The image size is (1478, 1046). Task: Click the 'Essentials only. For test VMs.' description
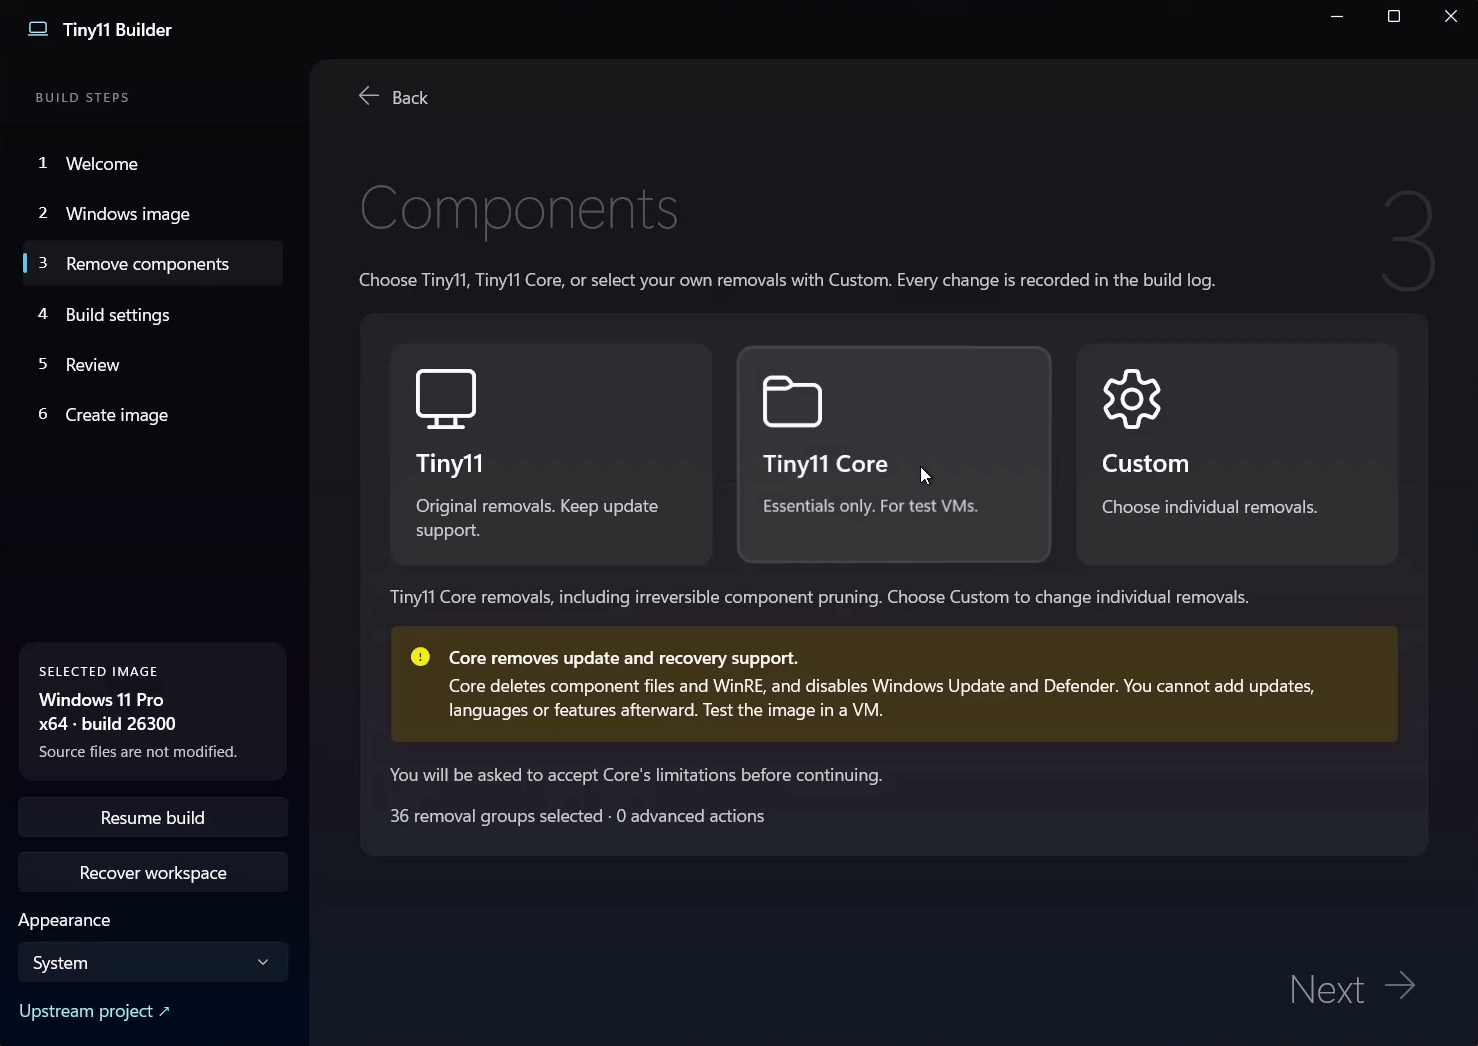click(x=870, y=506)
